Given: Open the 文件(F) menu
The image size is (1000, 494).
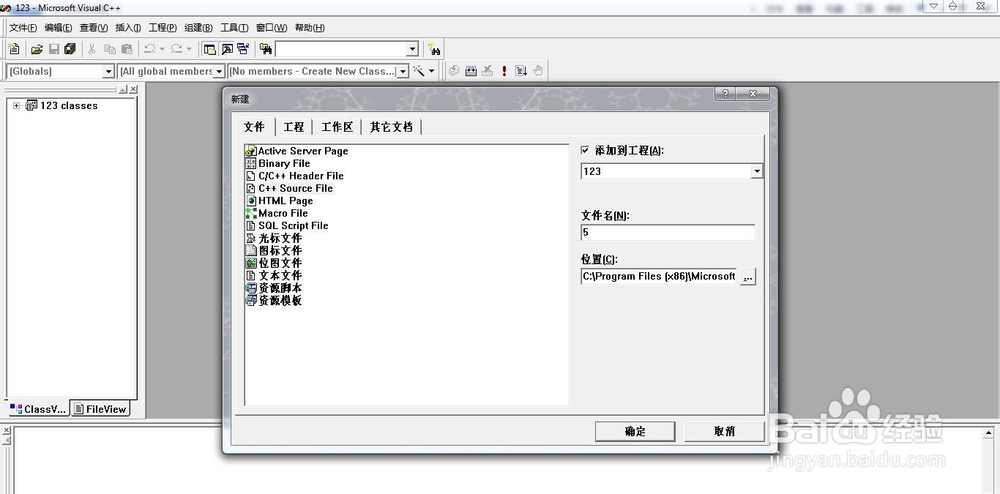Looking at the screenshot, I should (23, 27).
